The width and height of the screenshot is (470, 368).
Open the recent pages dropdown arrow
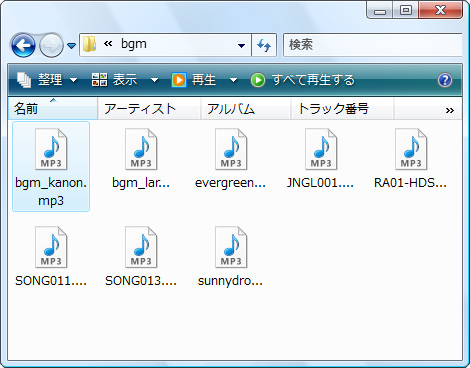click(71, 45)
